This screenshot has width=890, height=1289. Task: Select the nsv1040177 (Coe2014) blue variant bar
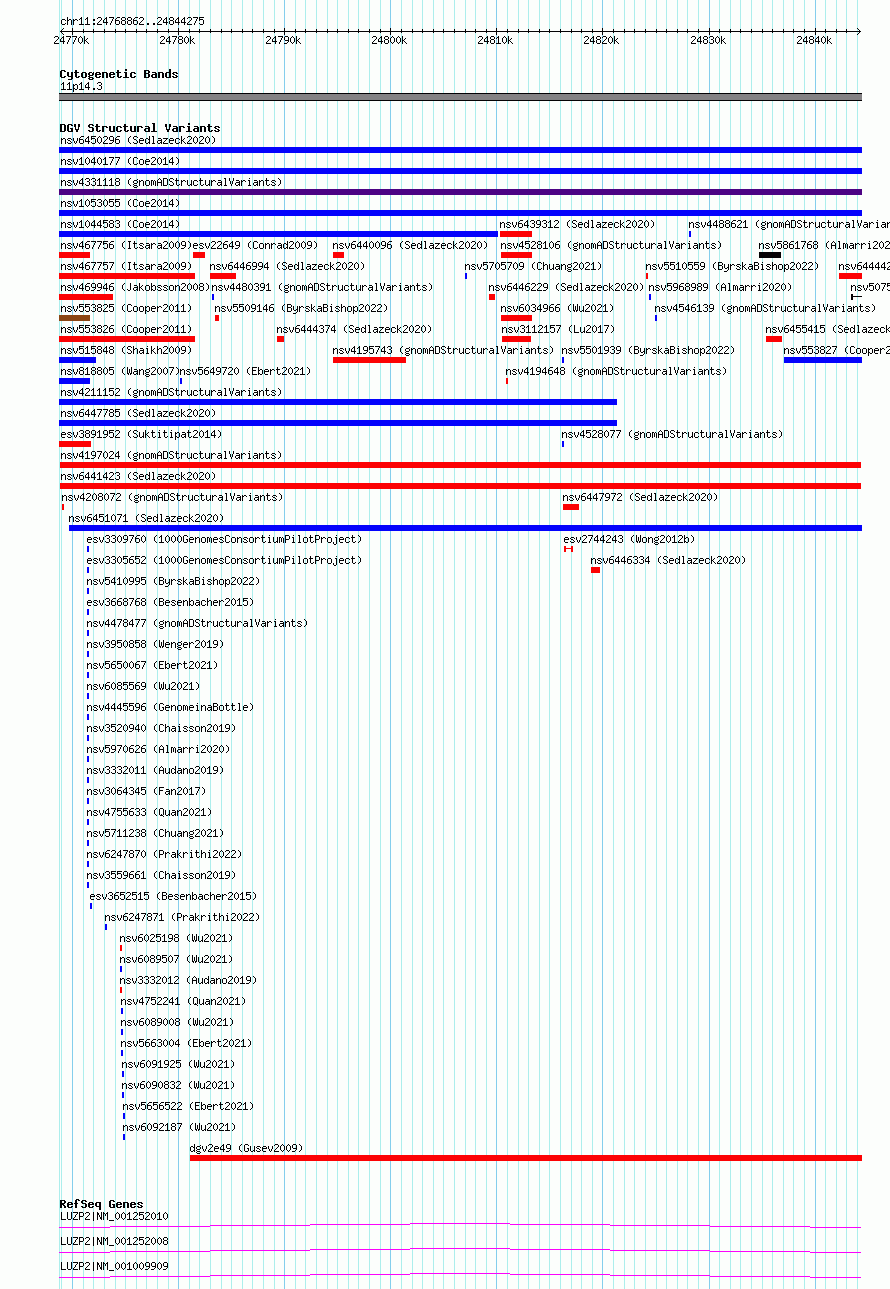click(460, 171)
